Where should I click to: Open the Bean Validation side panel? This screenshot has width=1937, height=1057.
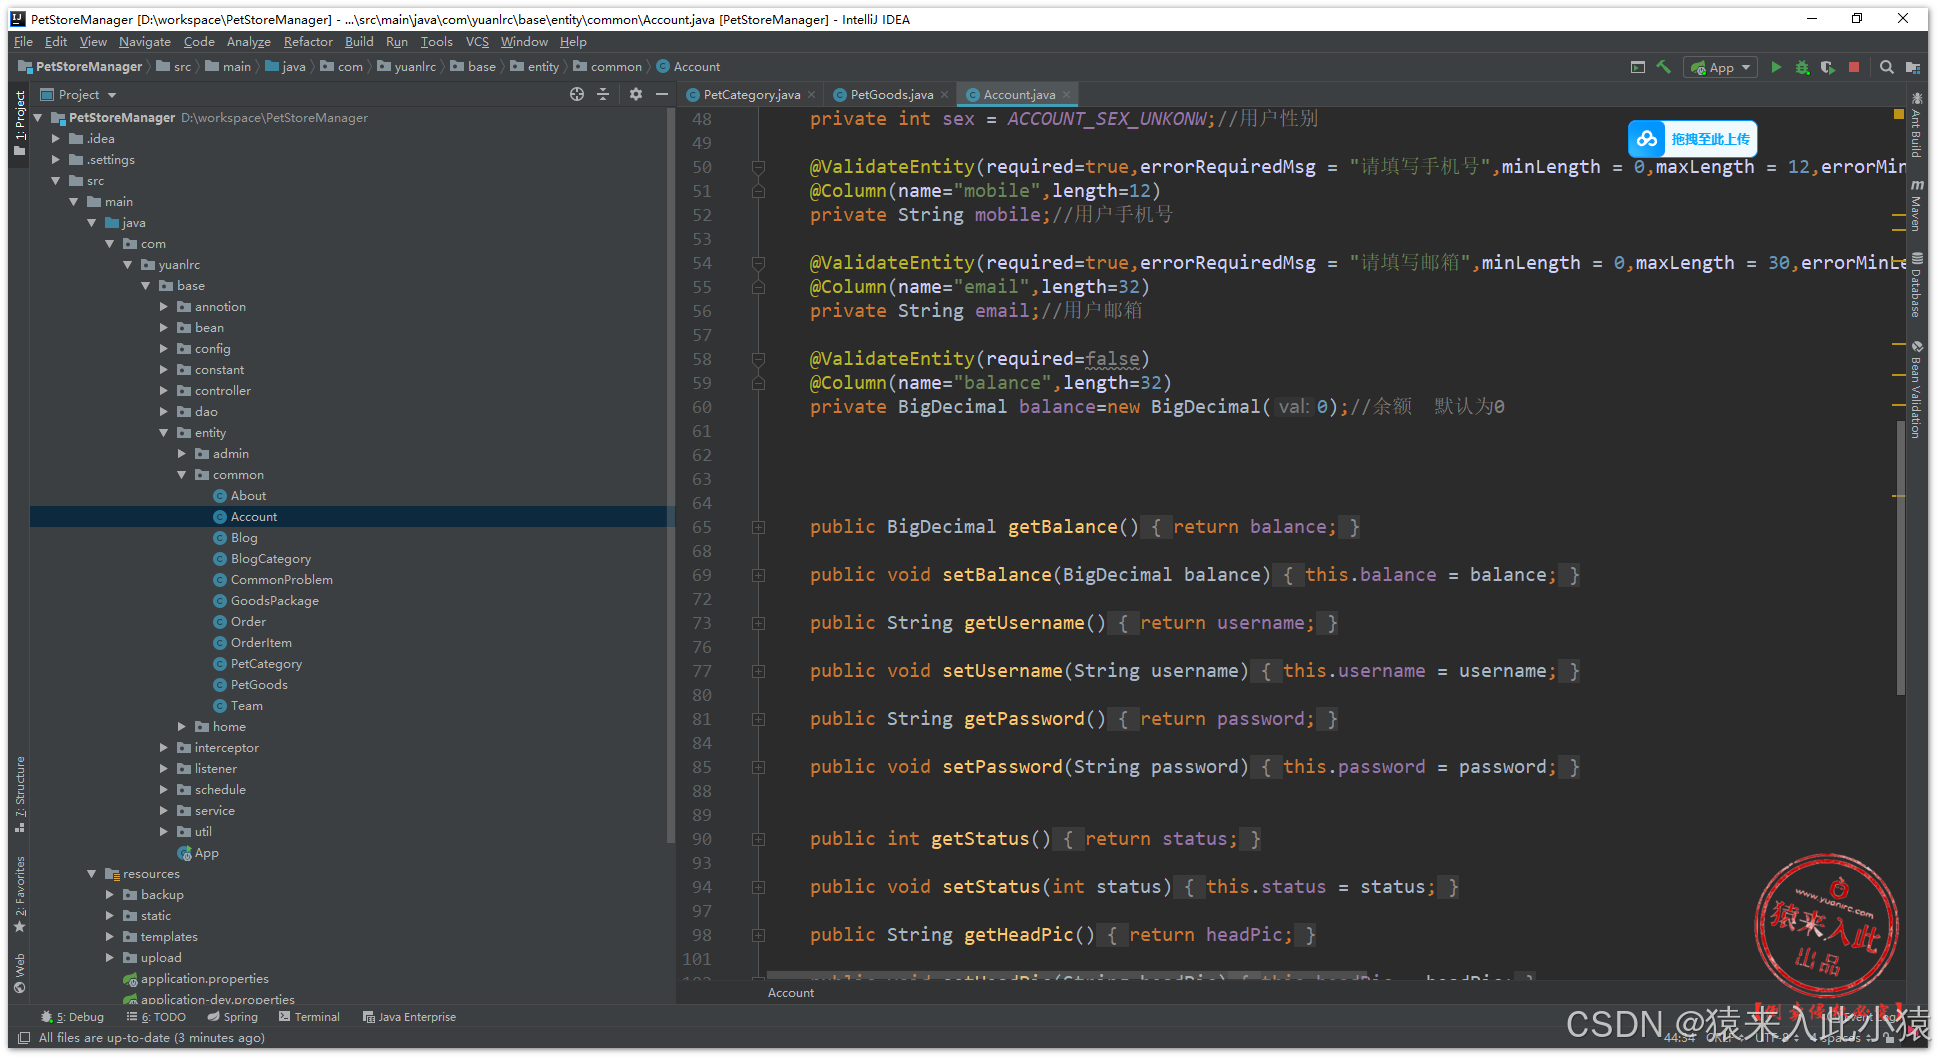coord(1916,390)
